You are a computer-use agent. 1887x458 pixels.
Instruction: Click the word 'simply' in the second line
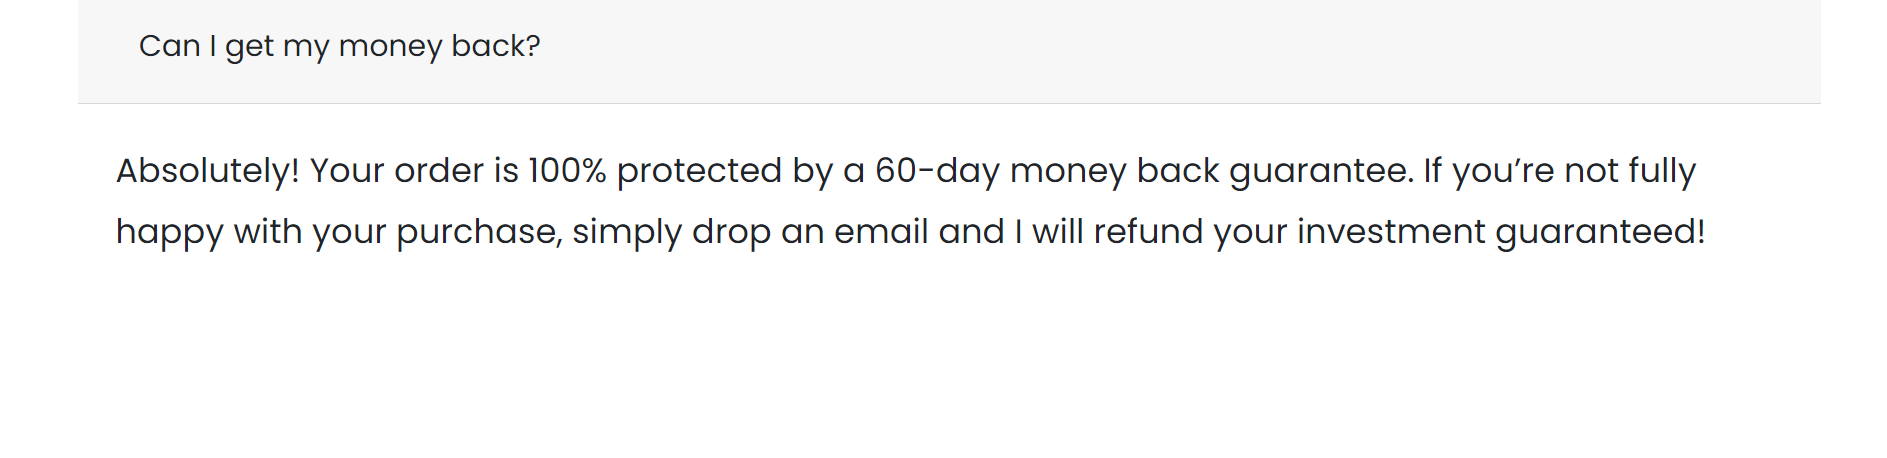tap(627, 232)
